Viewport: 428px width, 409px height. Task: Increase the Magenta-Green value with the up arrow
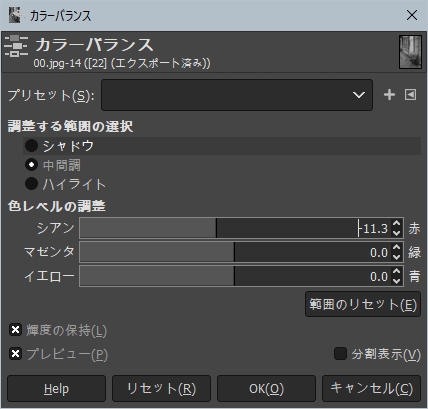[396, 248]
